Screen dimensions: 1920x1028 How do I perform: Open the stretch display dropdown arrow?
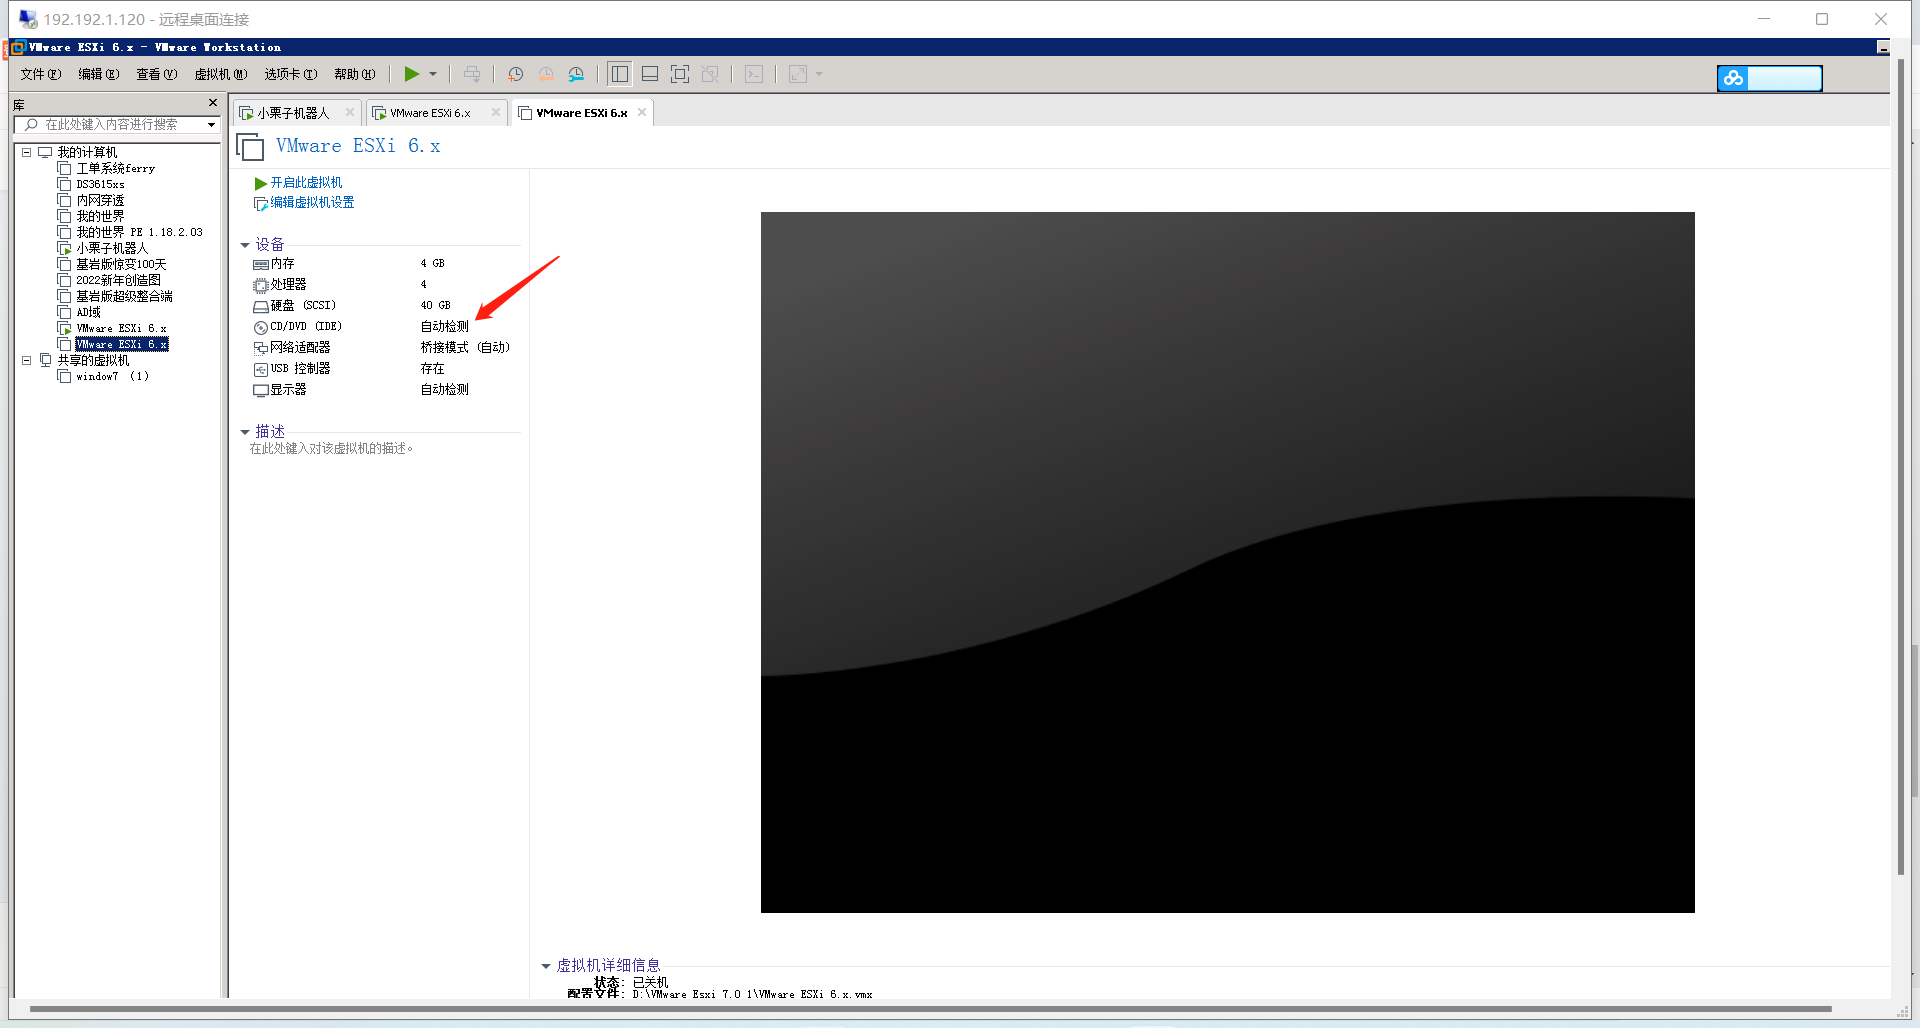[819, 74]
